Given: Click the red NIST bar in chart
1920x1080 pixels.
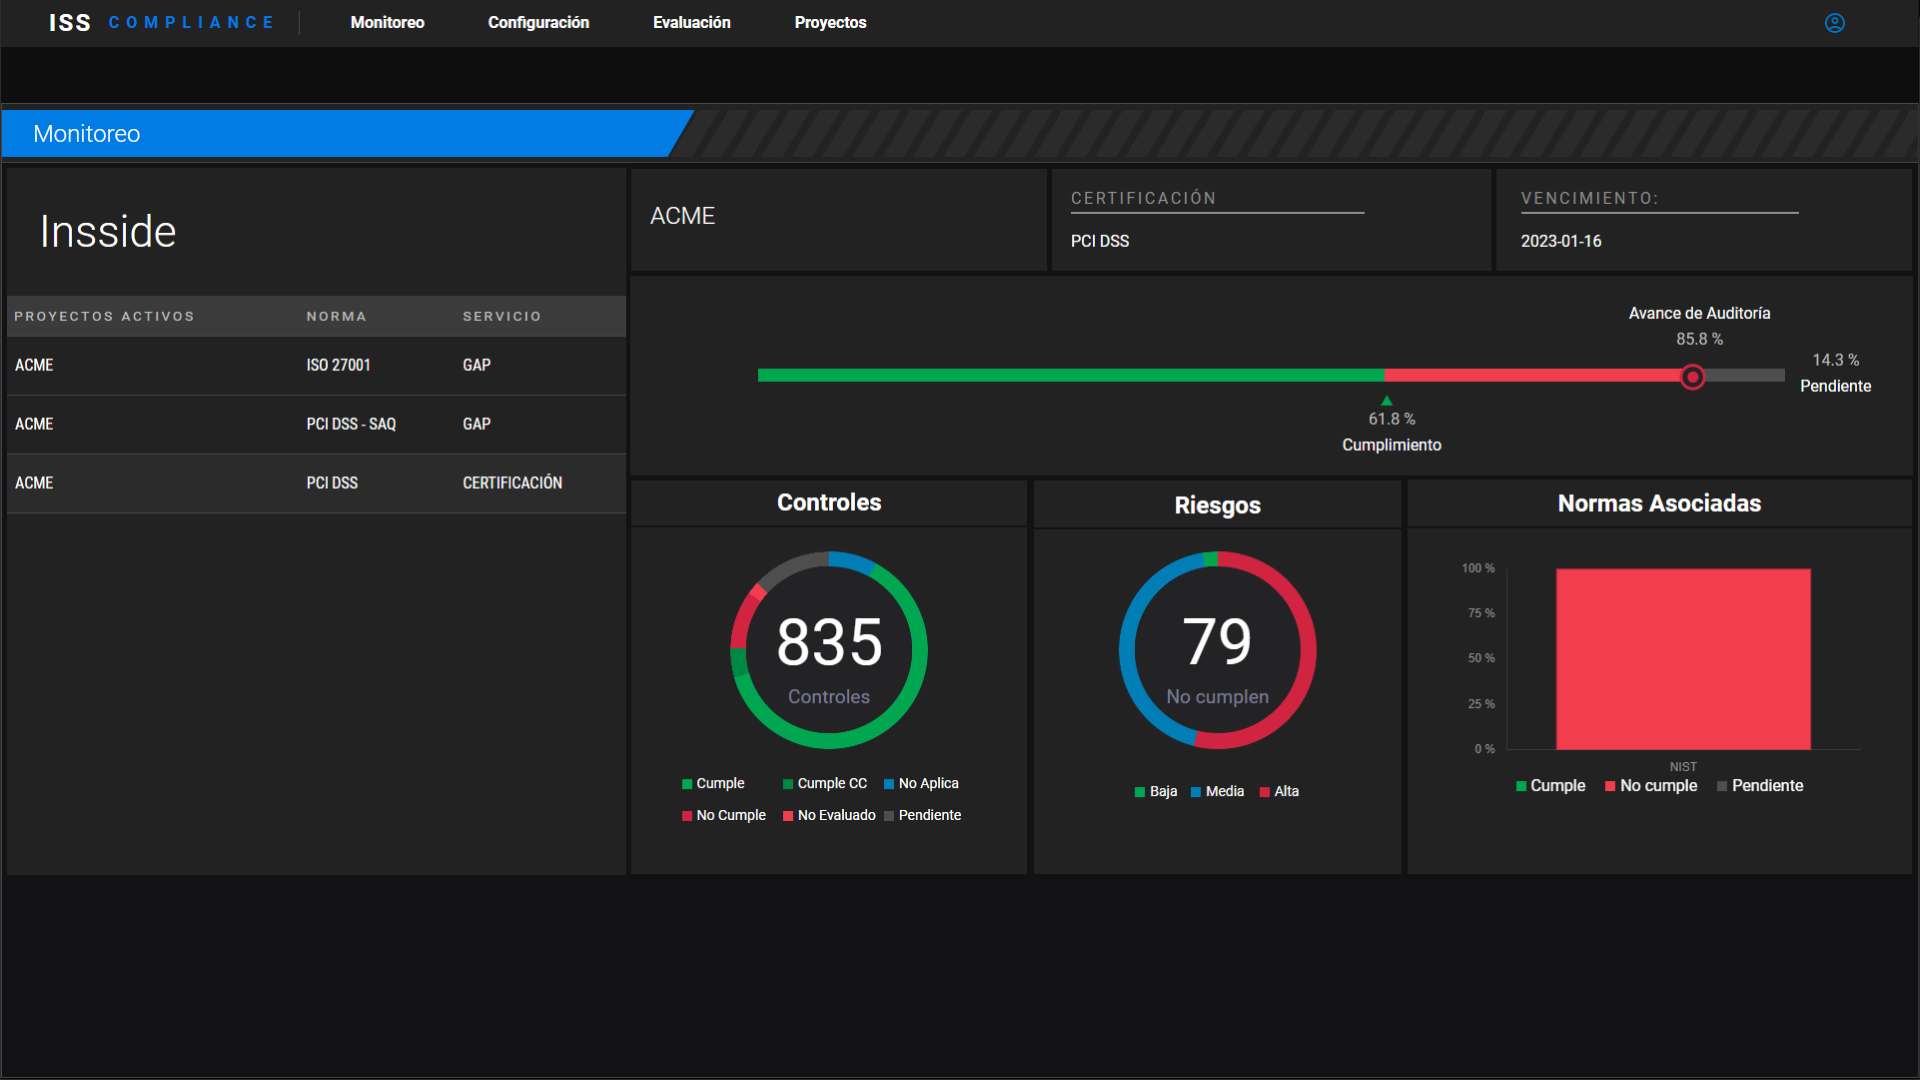Looking at the screenshot, I should tap(1683, 659).
